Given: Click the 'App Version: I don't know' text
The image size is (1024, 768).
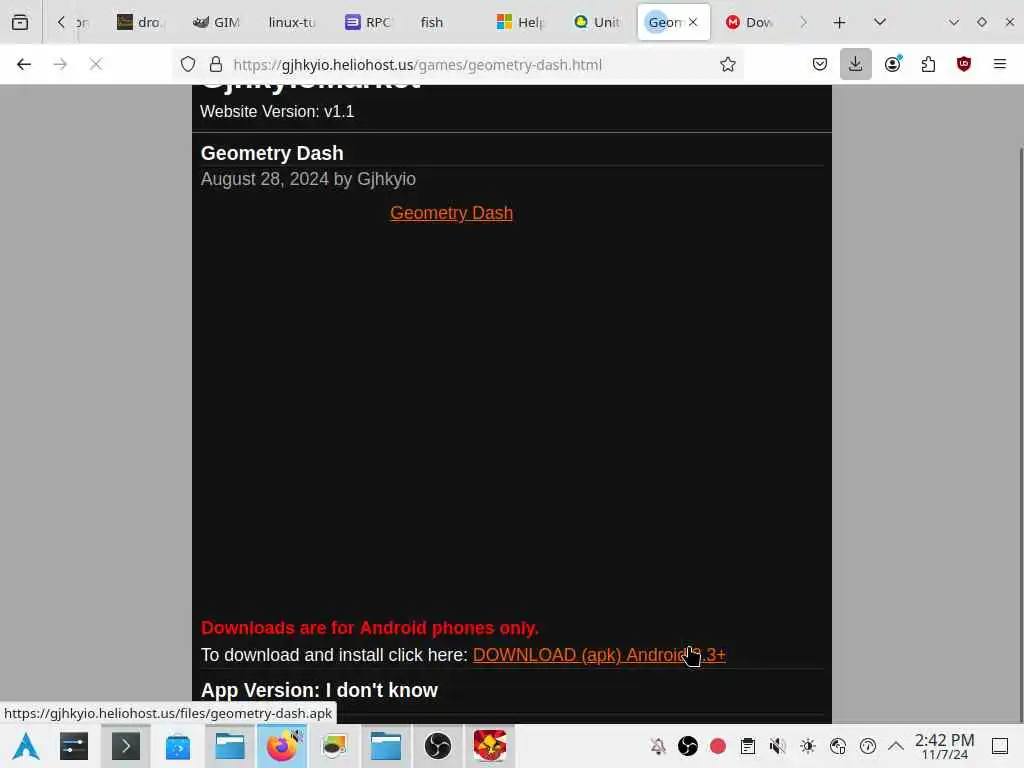Looking at the screenshot, I should pyautogui.click(x=319, y=690).
